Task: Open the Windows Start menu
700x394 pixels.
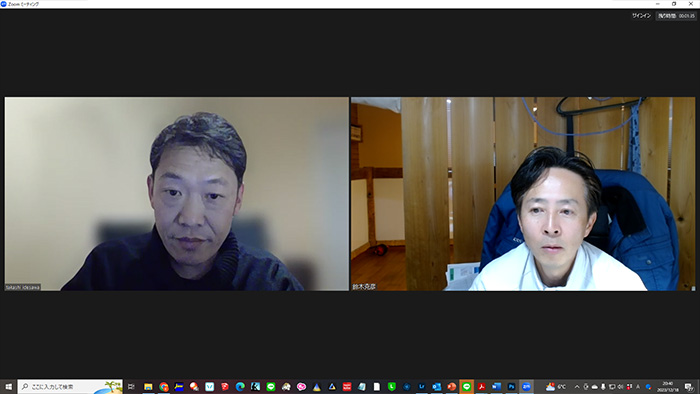Action: click(x=8, y=386)
